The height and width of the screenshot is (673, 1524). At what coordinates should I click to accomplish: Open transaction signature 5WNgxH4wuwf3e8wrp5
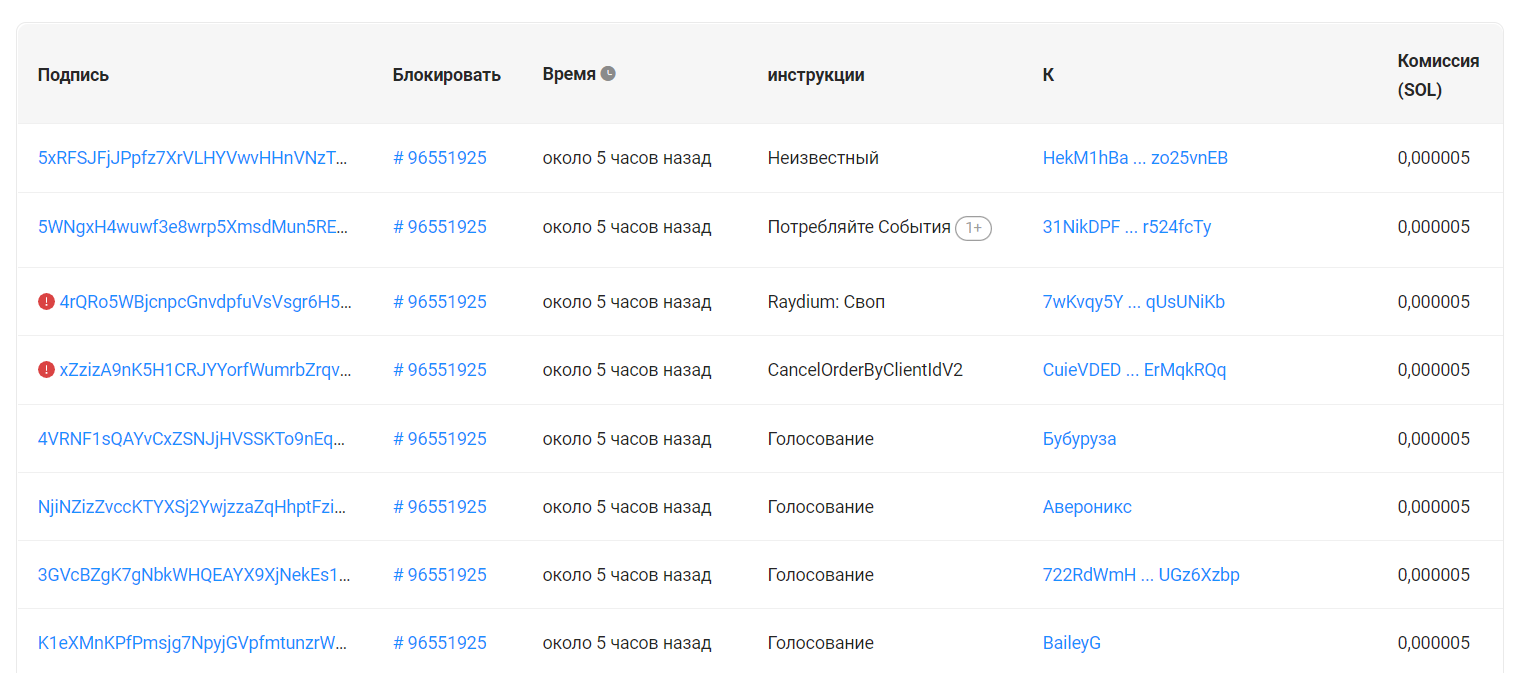[194, 227]
